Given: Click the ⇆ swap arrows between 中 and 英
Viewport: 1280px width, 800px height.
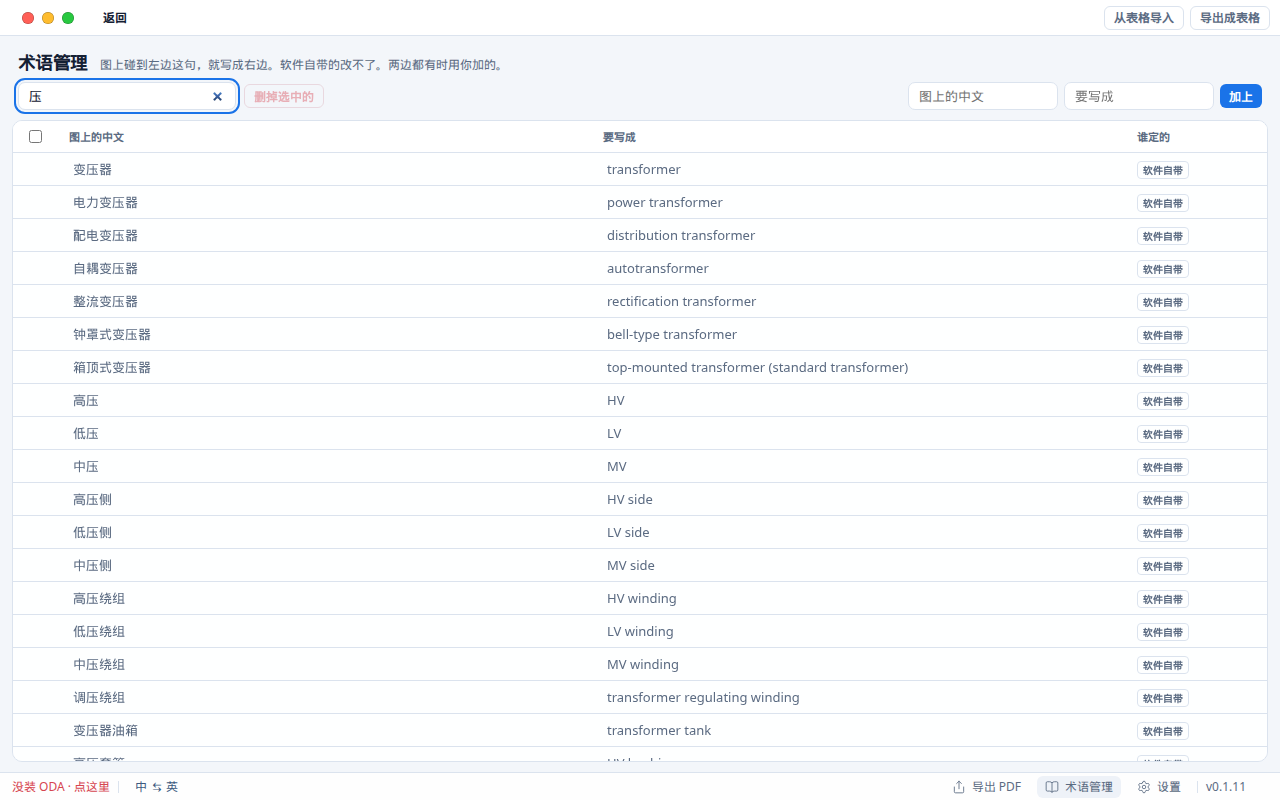Looking at the screenshot, I should [157, 787].
